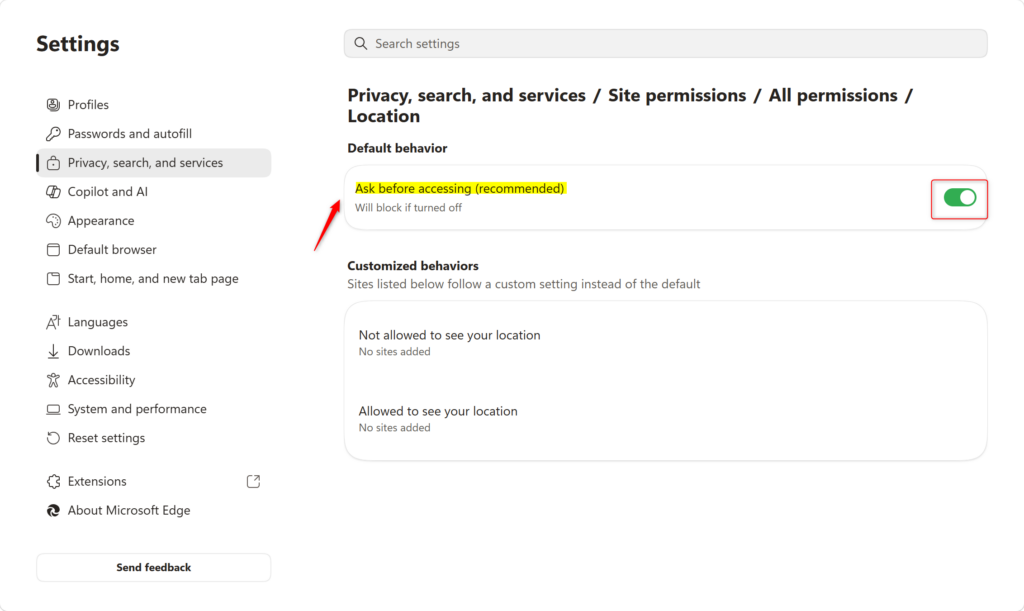The width and height of the screenshot is (1024, 611).
Task: Click the System and performance laptop icon
Action: pos(54,409)
